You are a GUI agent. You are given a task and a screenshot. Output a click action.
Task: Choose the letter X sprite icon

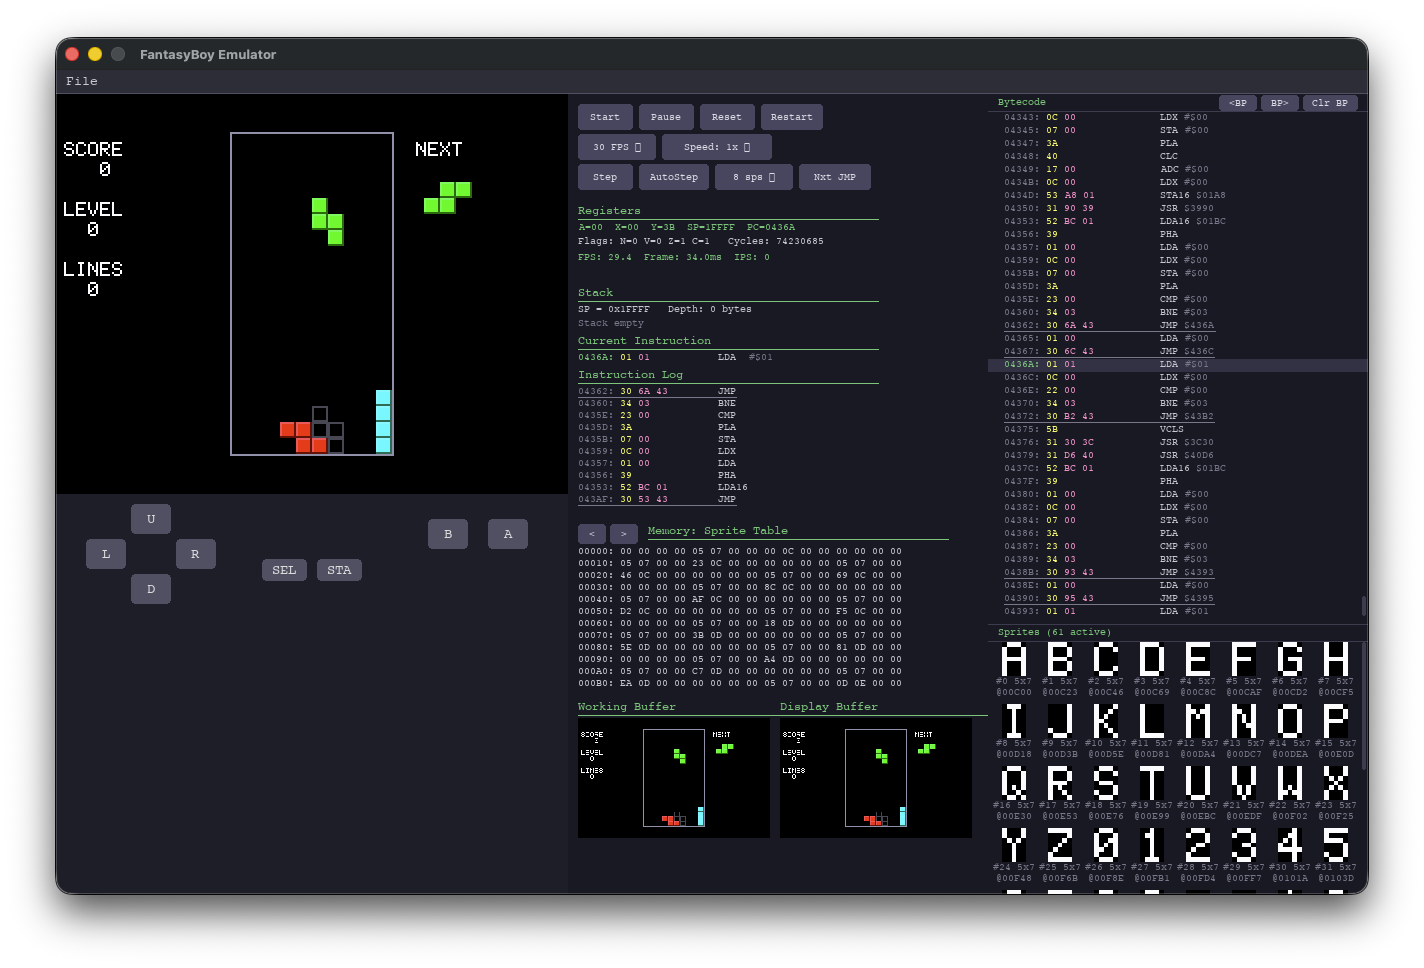tap(1336, 783)
